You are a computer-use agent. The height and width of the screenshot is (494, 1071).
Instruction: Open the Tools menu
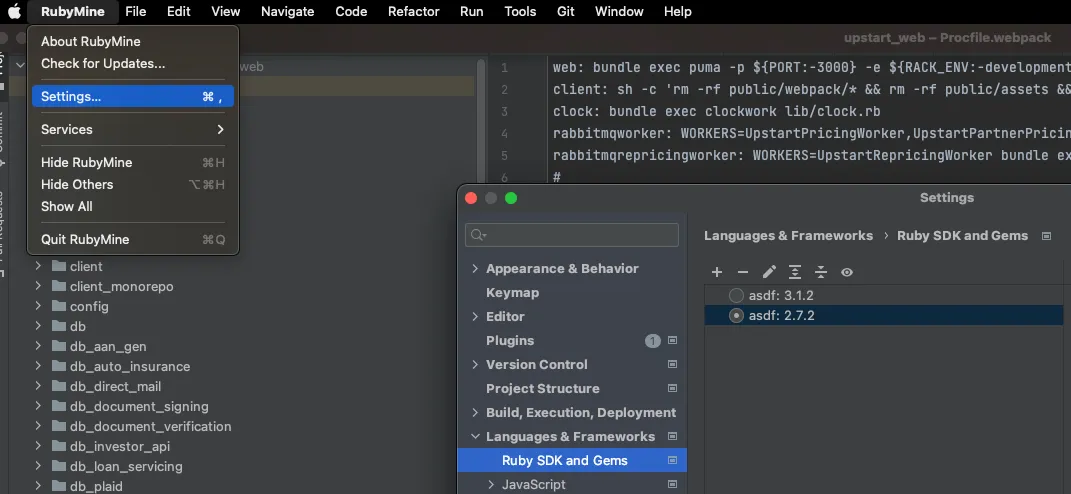pyautogui.click(x=520, y=12)
